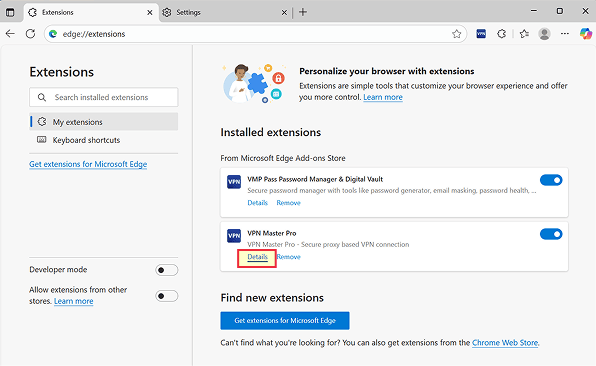
Task: Click the Installed extensions heading
Action: click(x=271, y=132)
